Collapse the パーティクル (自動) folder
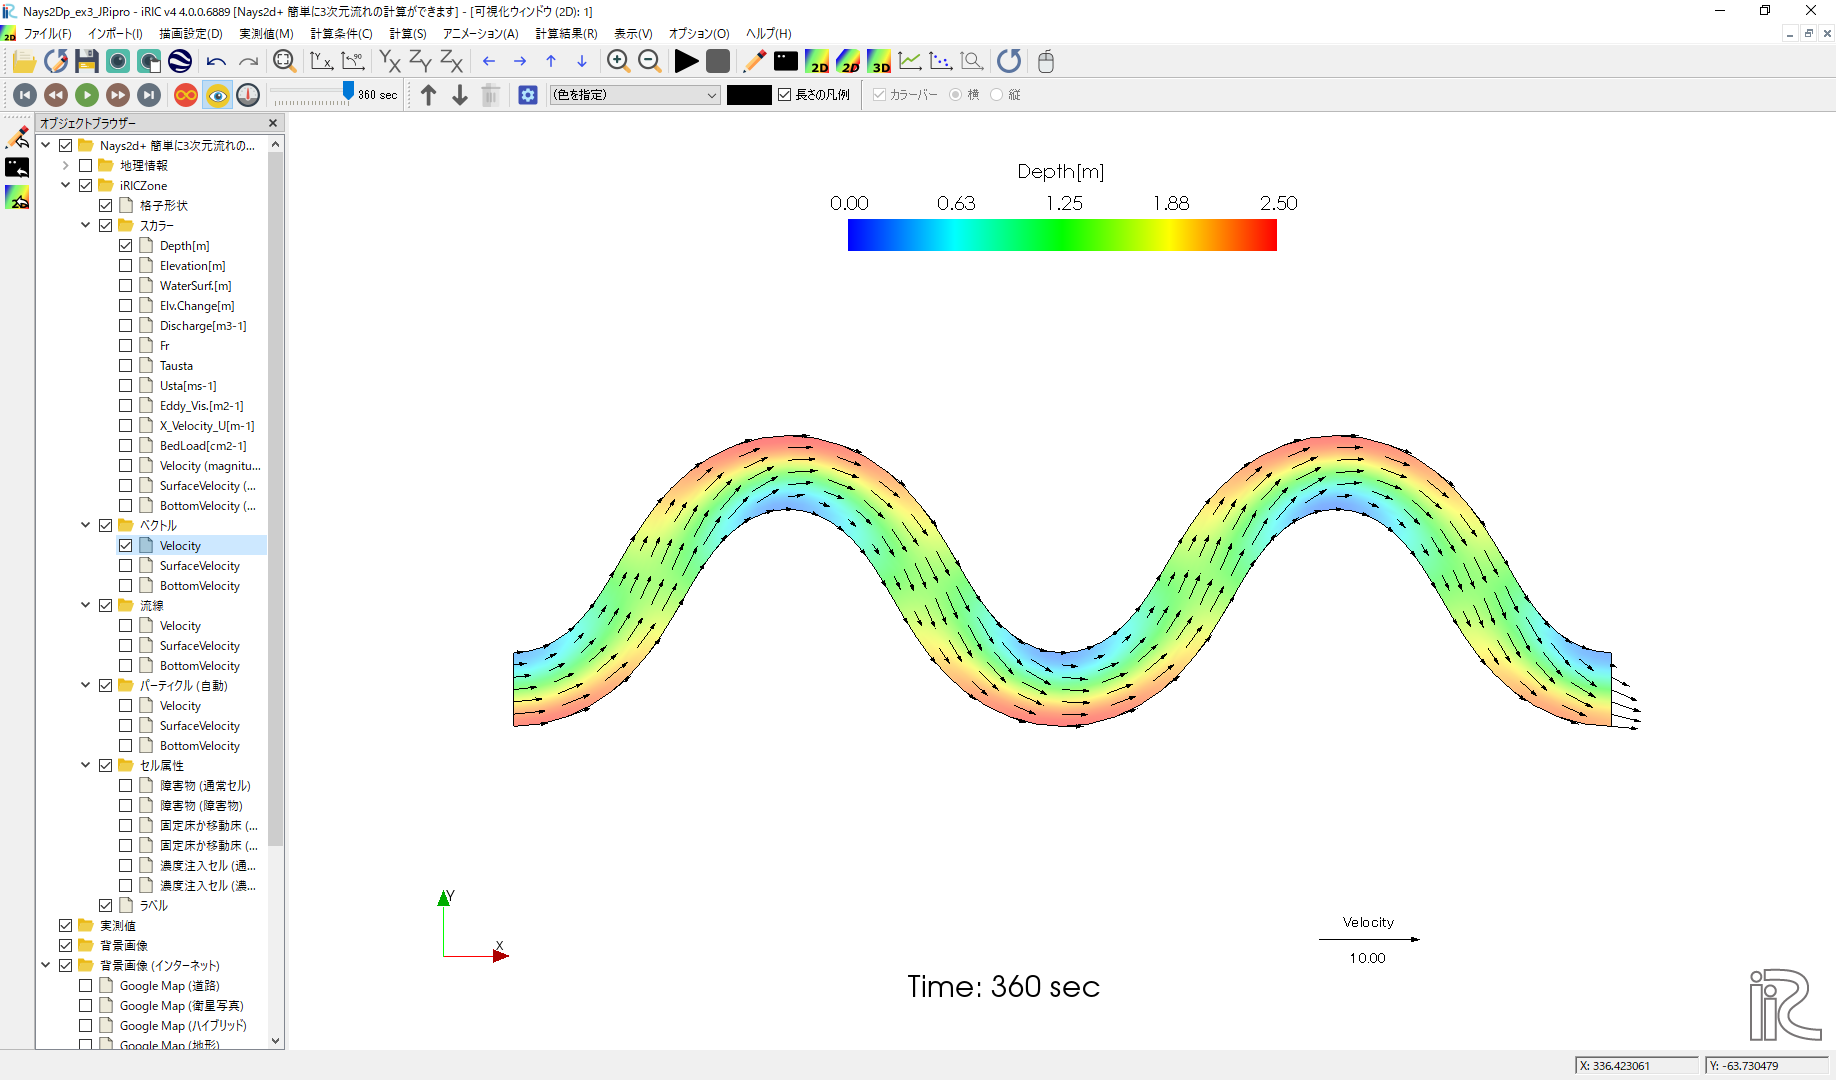 [85, 685]
